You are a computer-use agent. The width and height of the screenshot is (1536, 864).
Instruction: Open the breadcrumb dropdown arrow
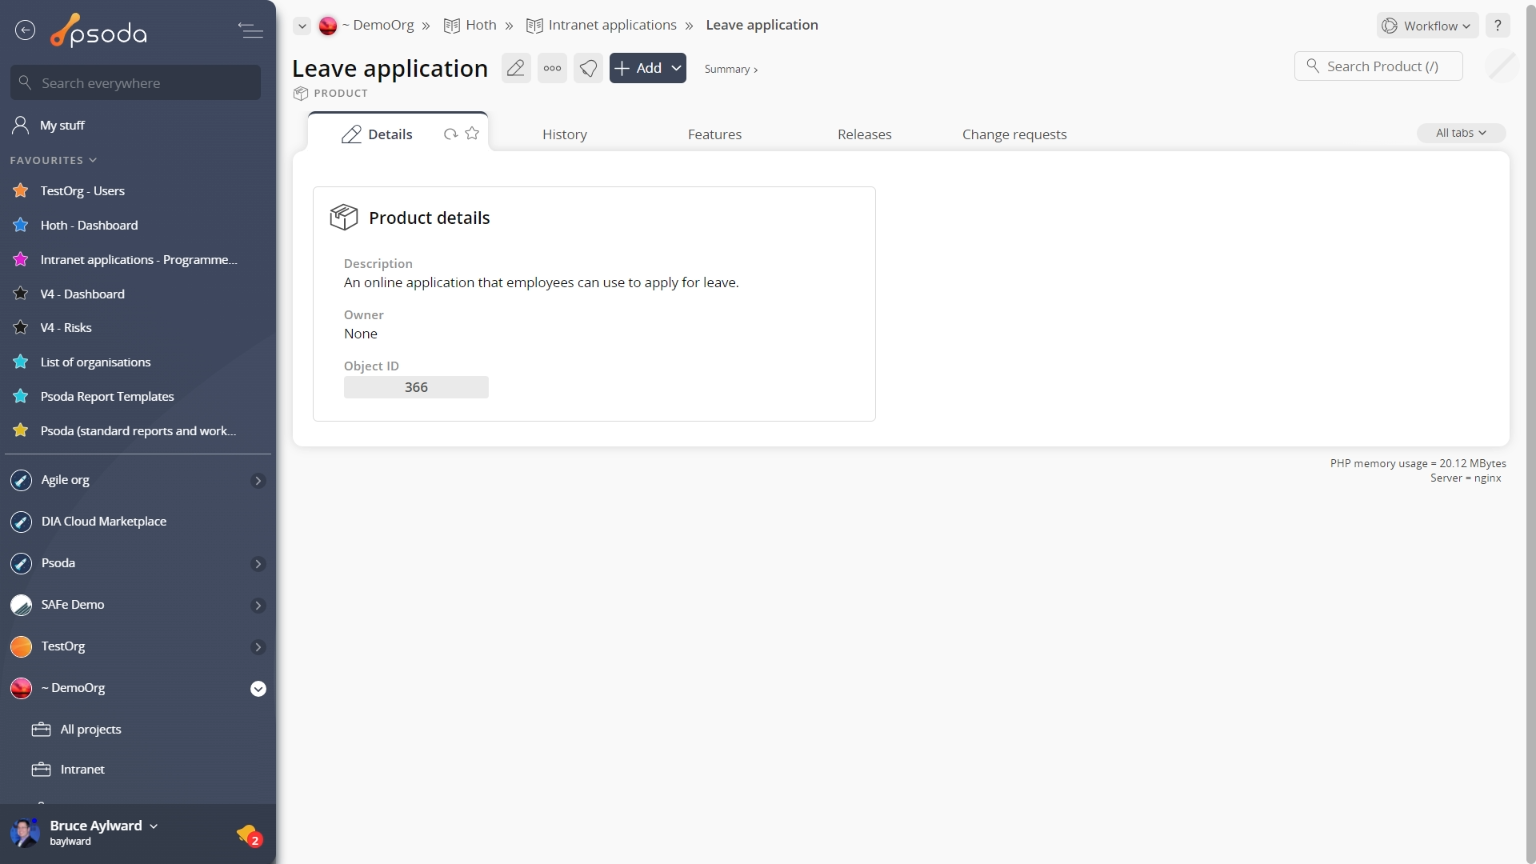click(x=302, y=26)
